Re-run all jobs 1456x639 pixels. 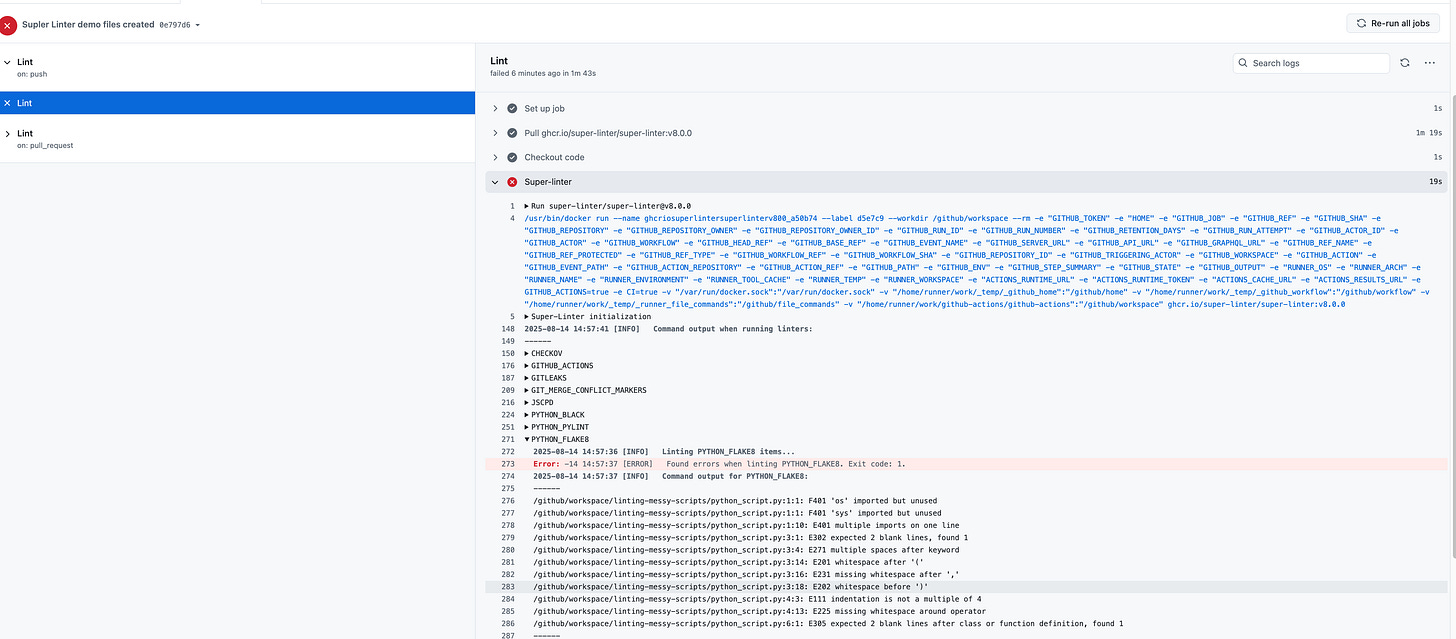[1393, 22]
